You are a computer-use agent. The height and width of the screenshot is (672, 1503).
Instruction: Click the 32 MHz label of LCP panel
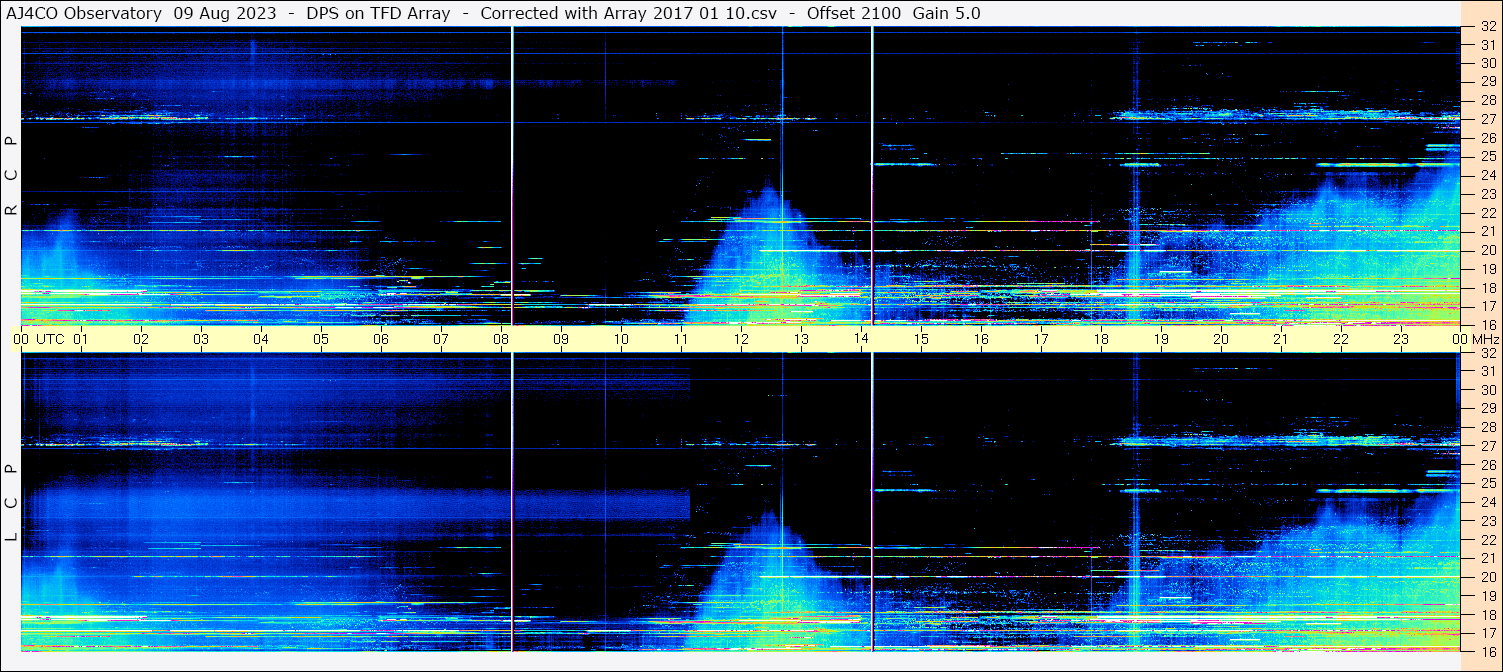1488,353
